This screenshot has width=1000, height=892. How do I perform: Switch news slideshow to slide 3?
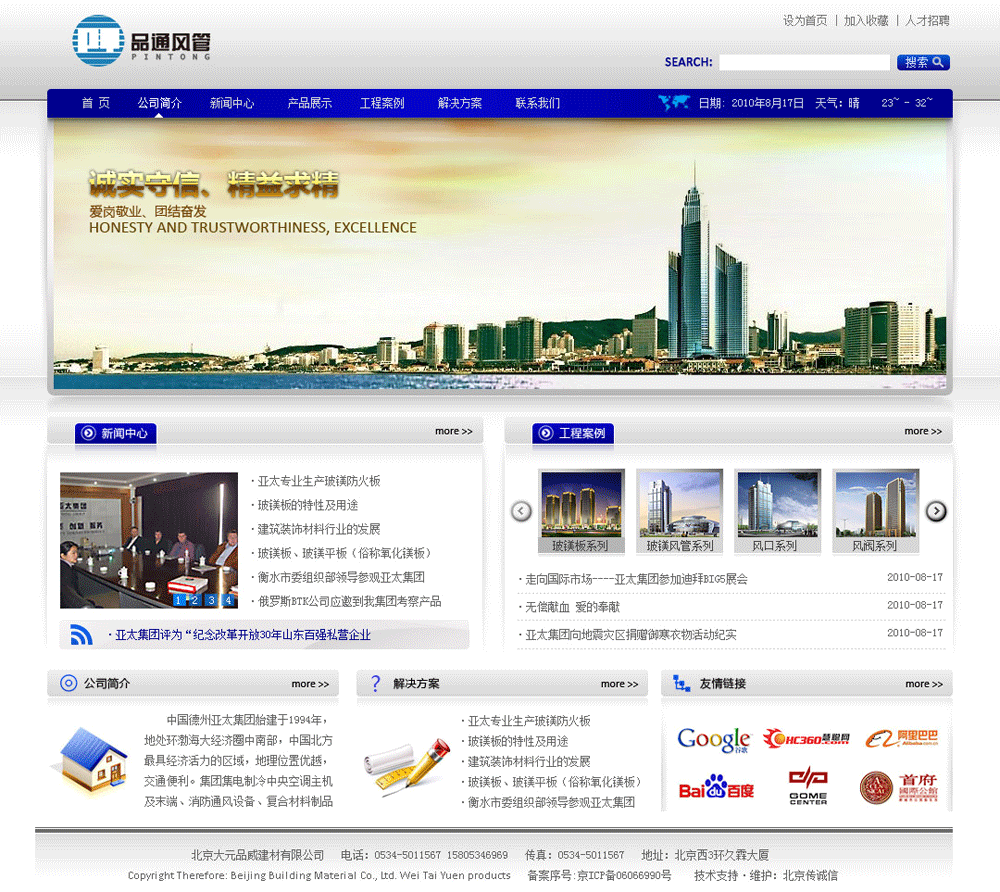212,600
